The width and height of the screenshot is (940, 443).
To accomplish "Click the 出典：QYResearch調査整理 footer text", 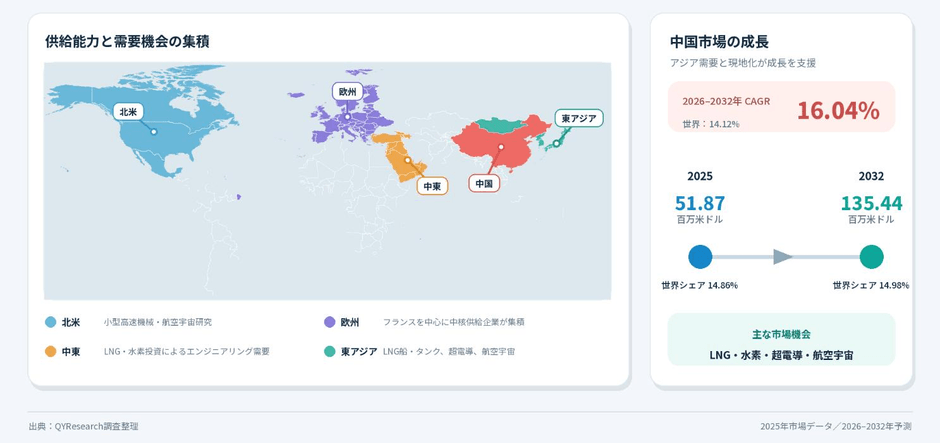I will point(83,426).
